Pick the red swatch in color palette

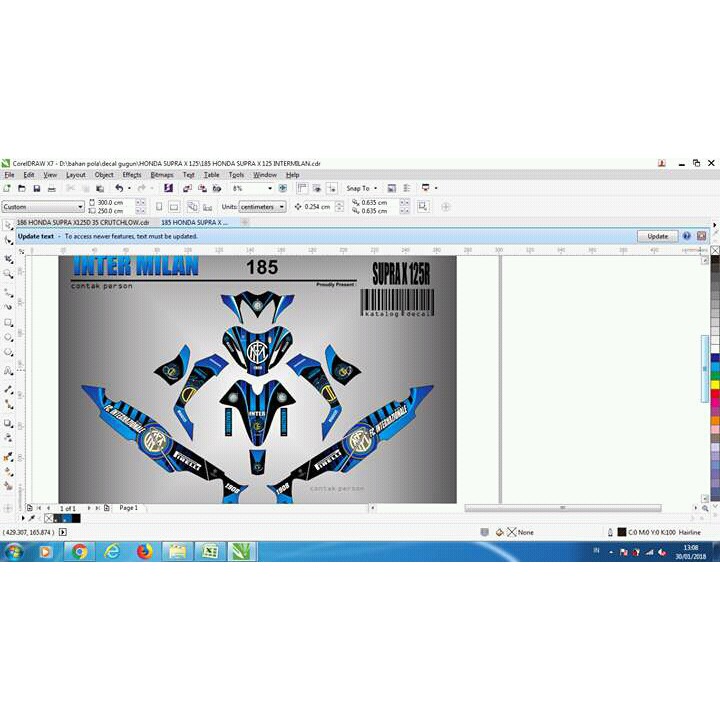tap(715, 394)
